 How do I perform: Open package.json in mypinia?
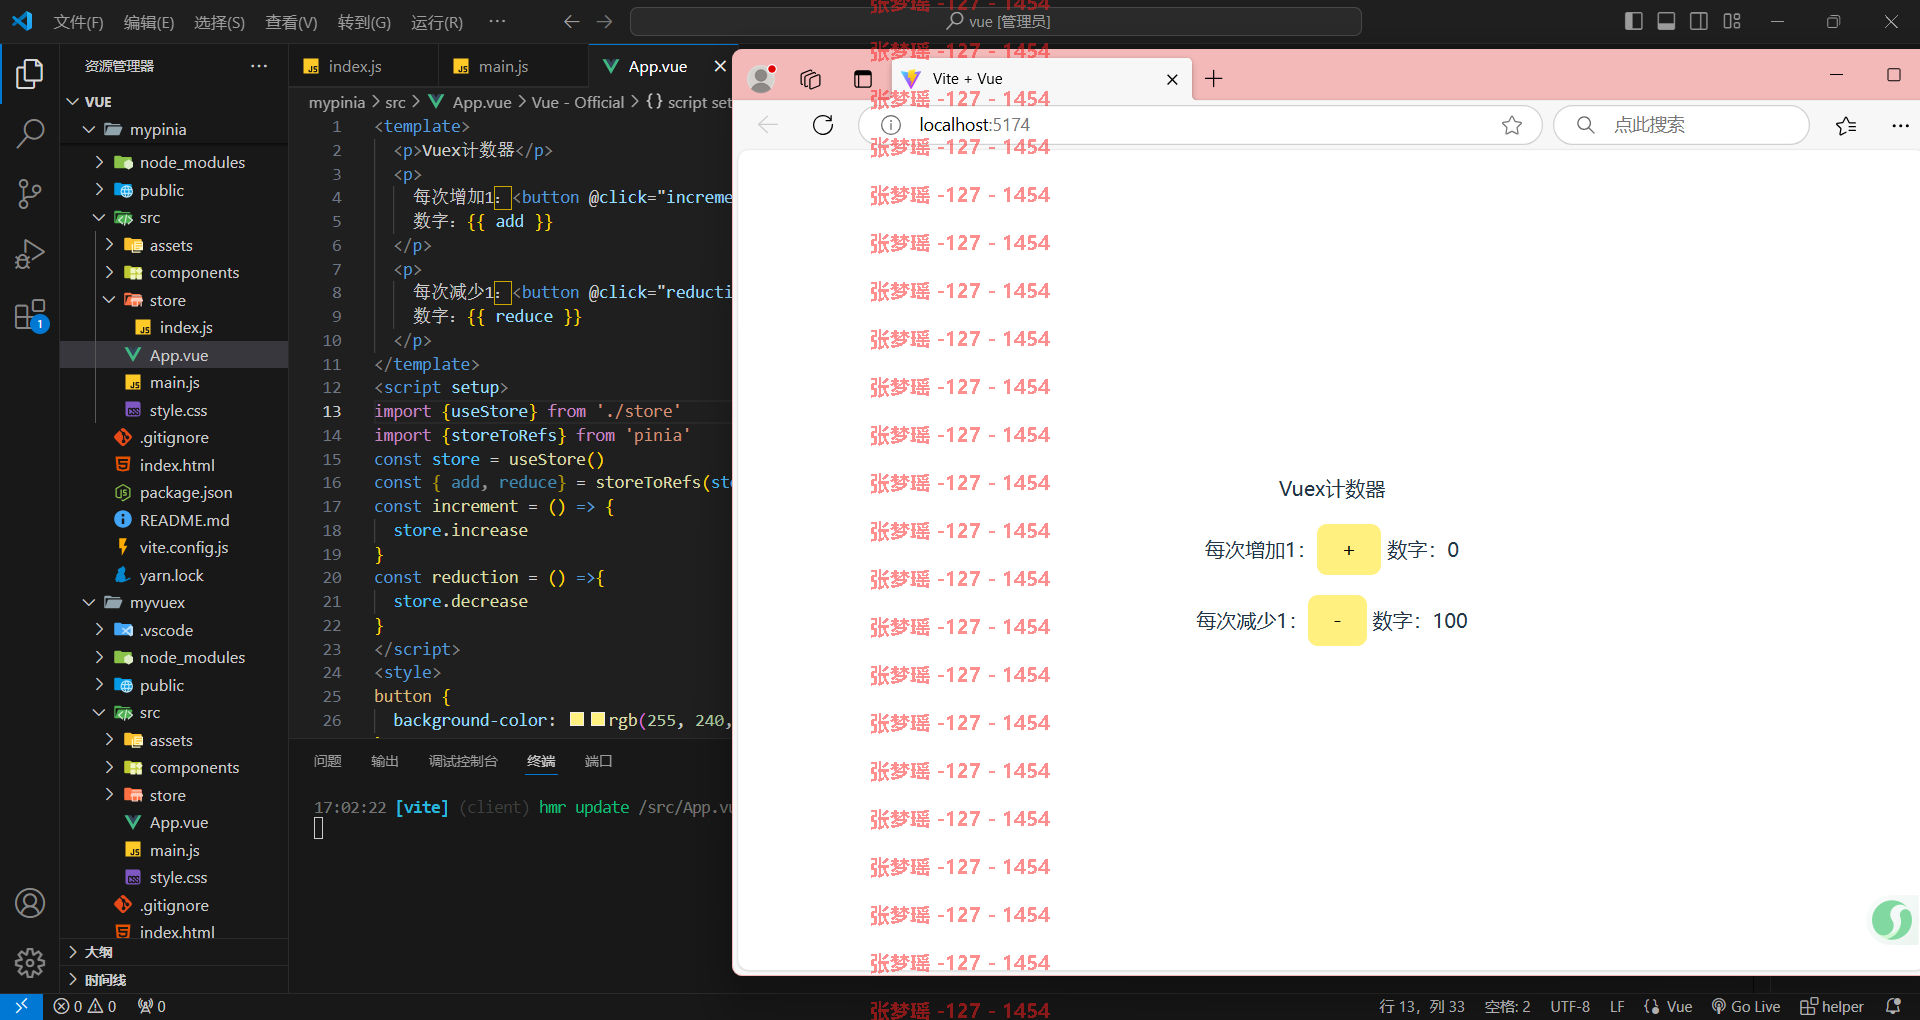click(x=186, y=492)
